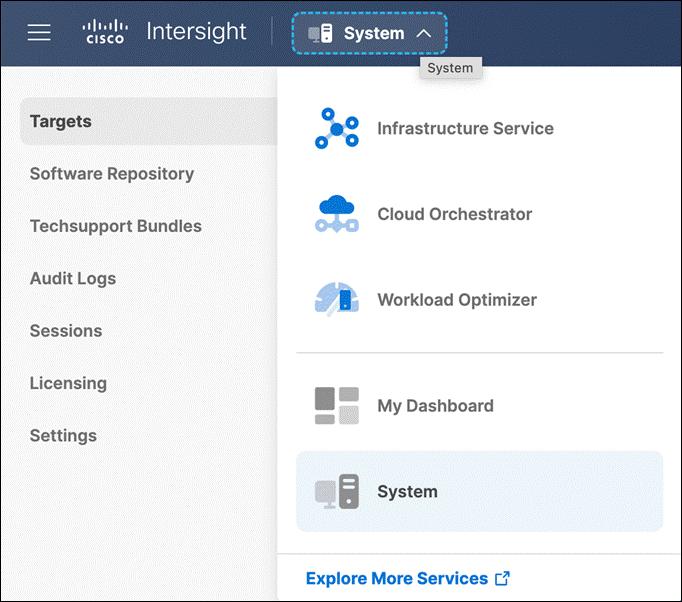Open Licensing page

coord(68,384)
